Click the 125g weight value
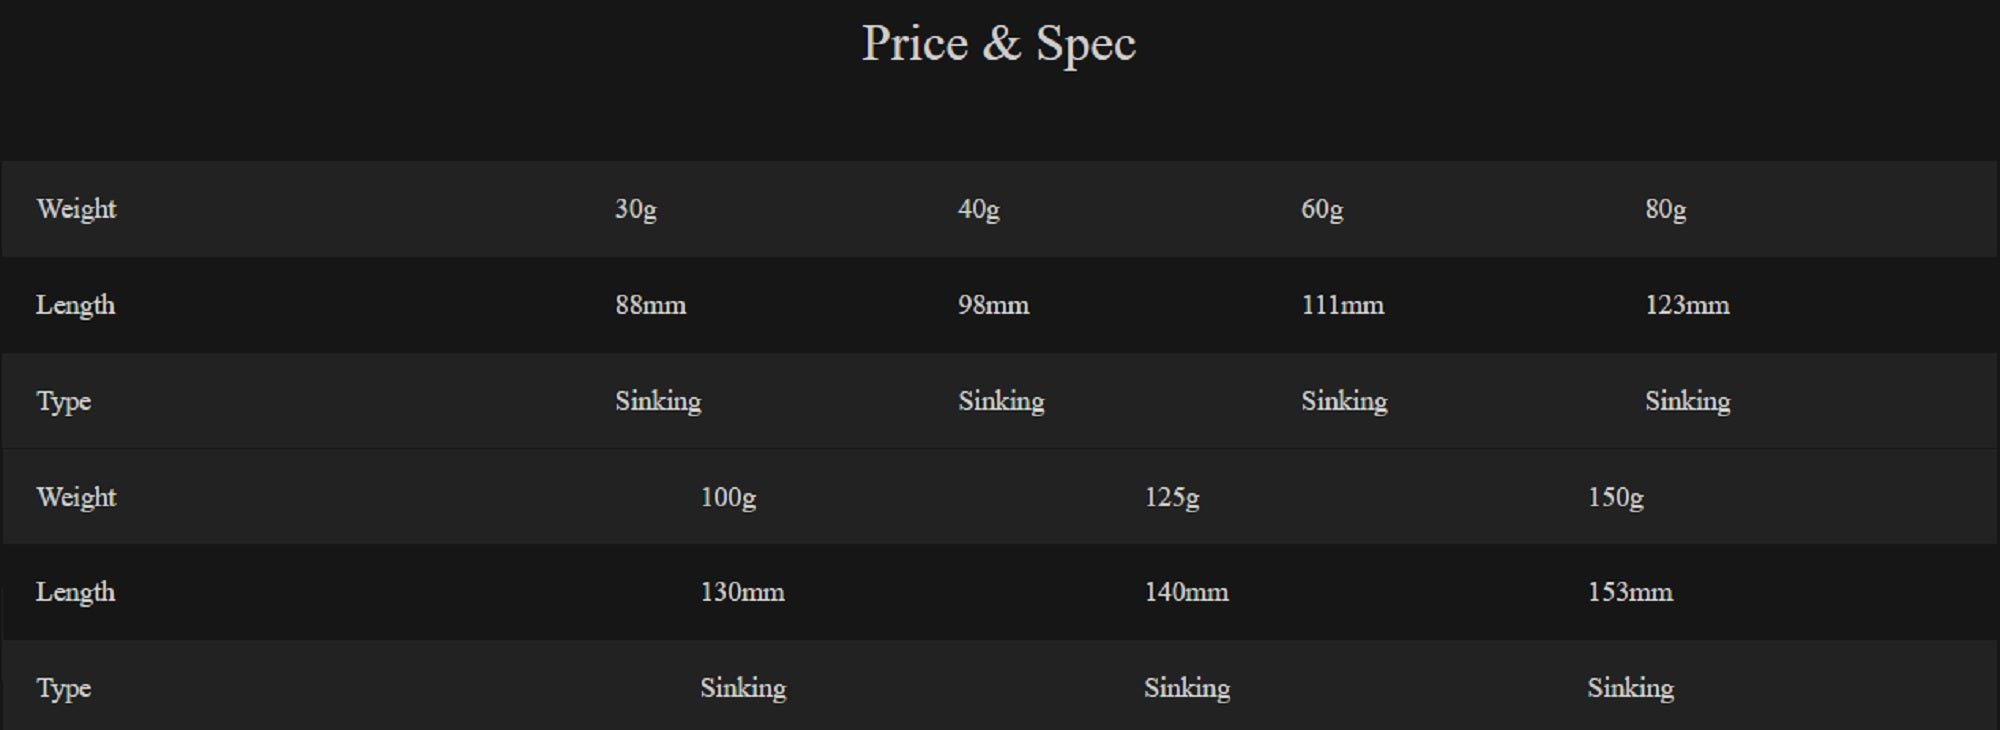This screenshot has width=2000, height=730. pyautogui.click(x=1172, y=497)
